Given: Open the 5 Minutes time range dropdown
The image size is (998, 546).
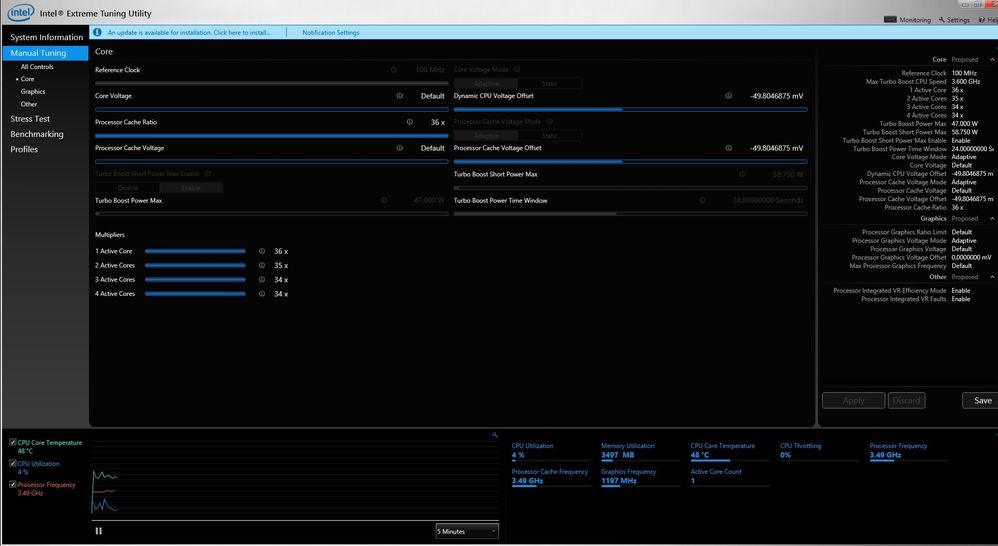Looking at the screenshot, I should (x=467, y=531).
